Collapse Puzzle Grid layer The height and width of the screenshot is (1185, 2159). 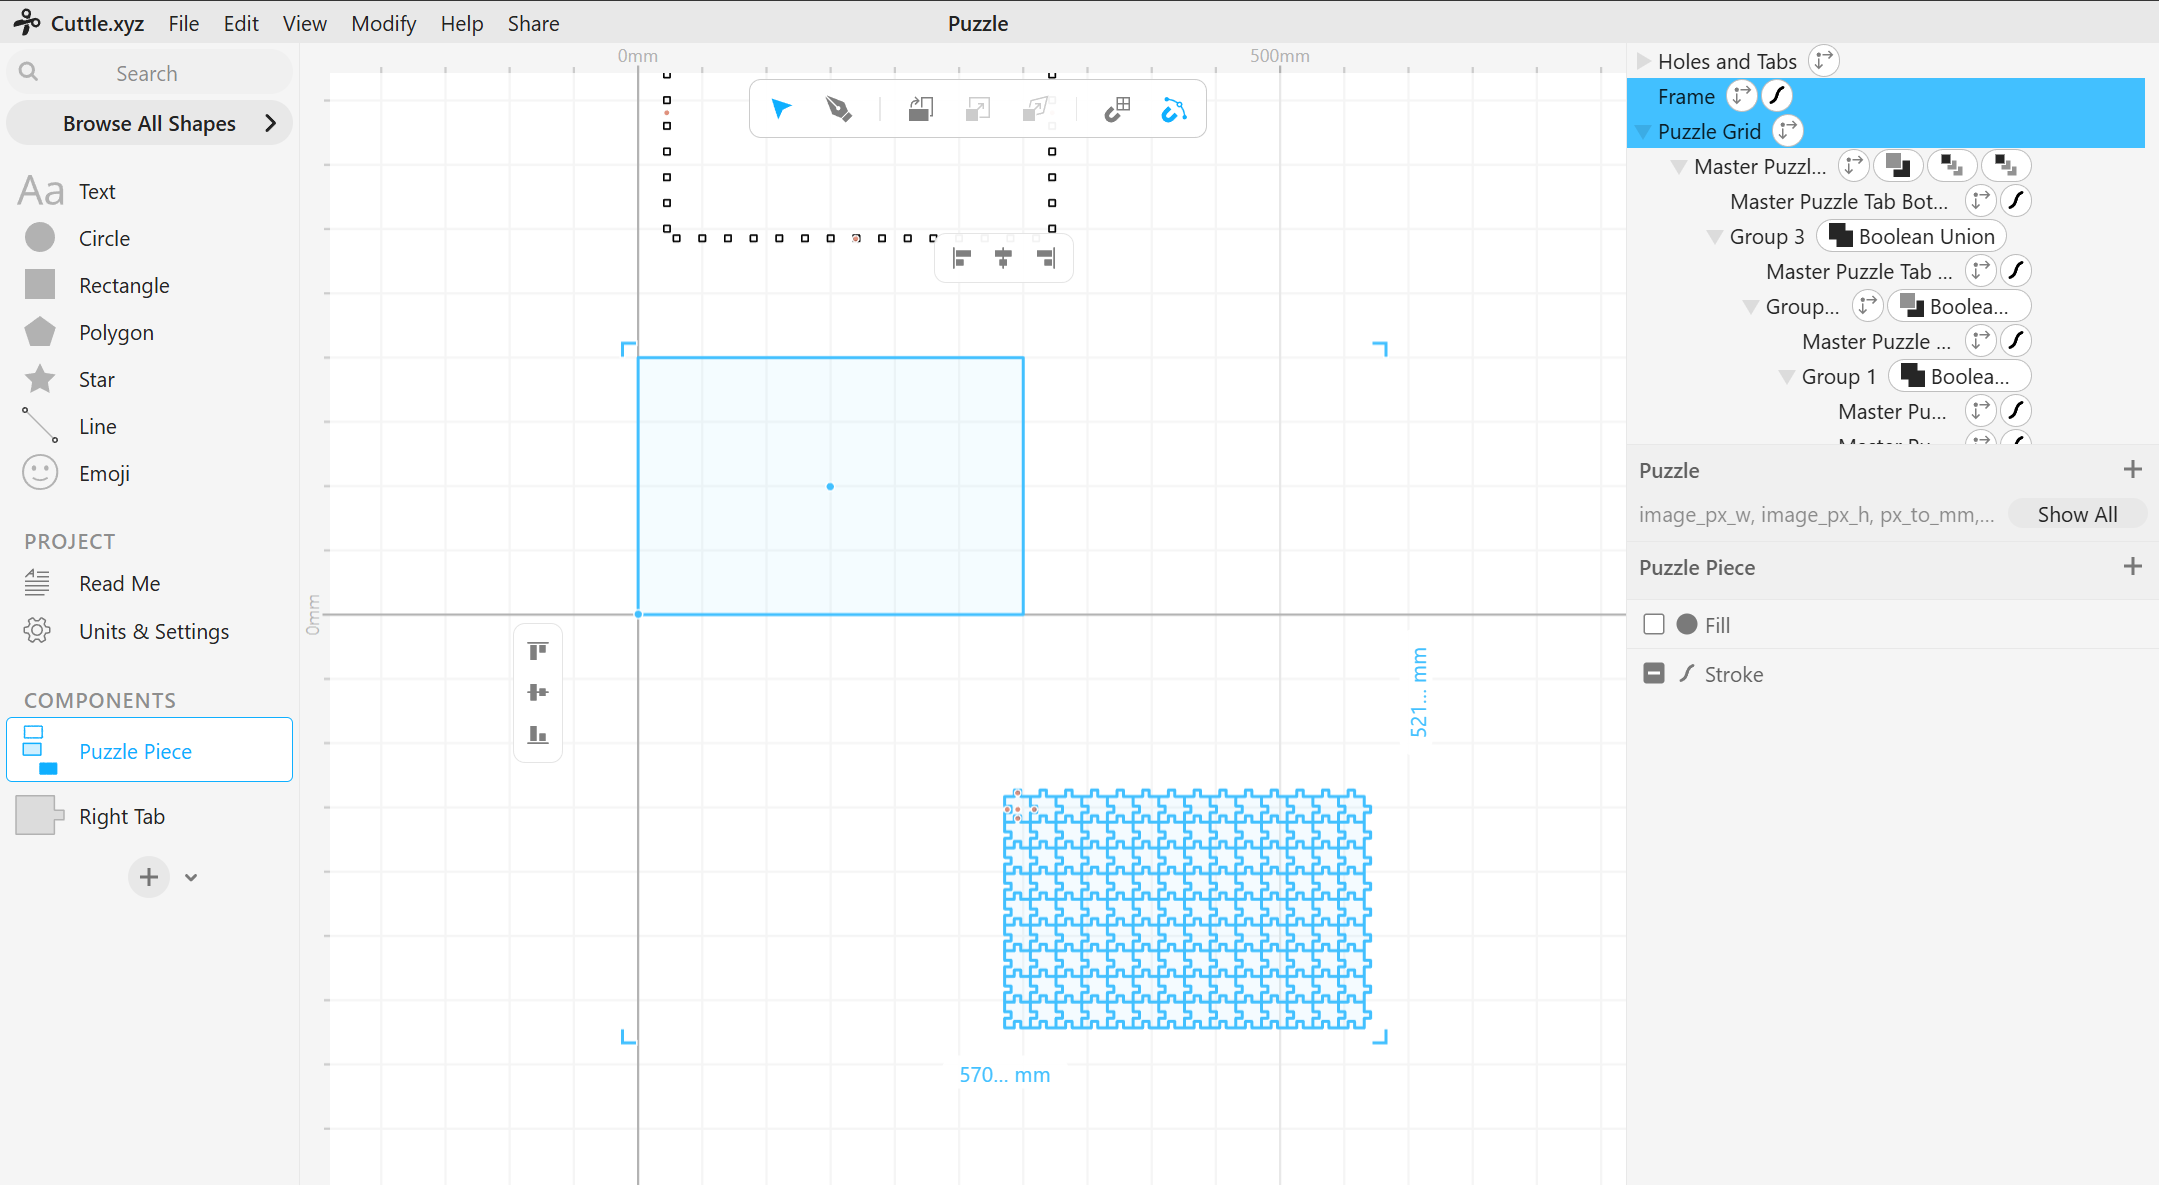pos(1643,132)
